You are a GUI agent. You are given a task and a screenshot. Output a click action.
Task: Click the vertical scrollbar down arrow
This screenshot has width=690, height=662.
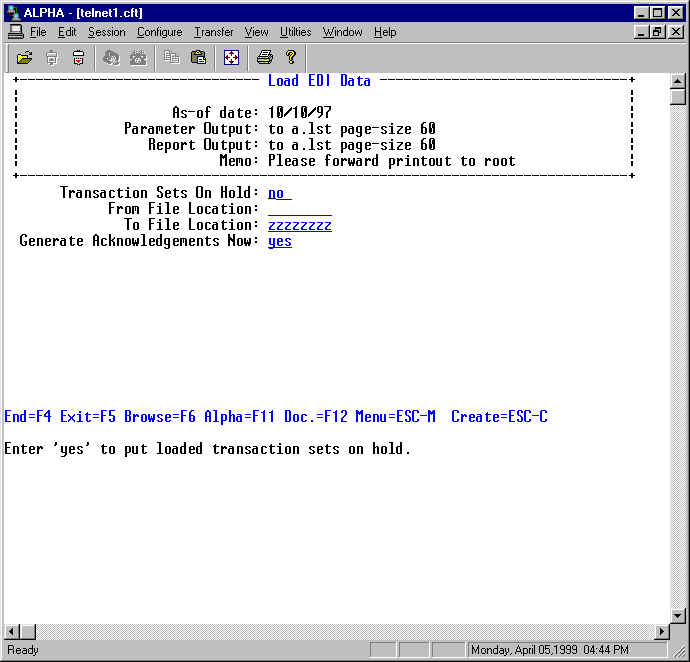(x=678, y=615)
